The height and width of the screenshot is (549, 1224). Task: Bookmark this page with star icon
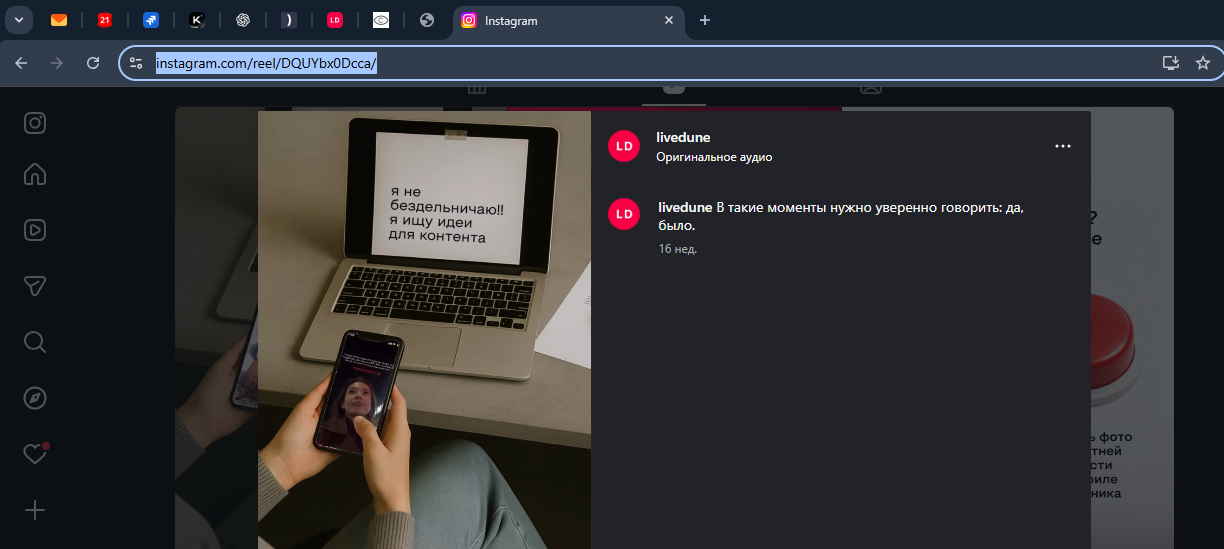coord(1203,63)
